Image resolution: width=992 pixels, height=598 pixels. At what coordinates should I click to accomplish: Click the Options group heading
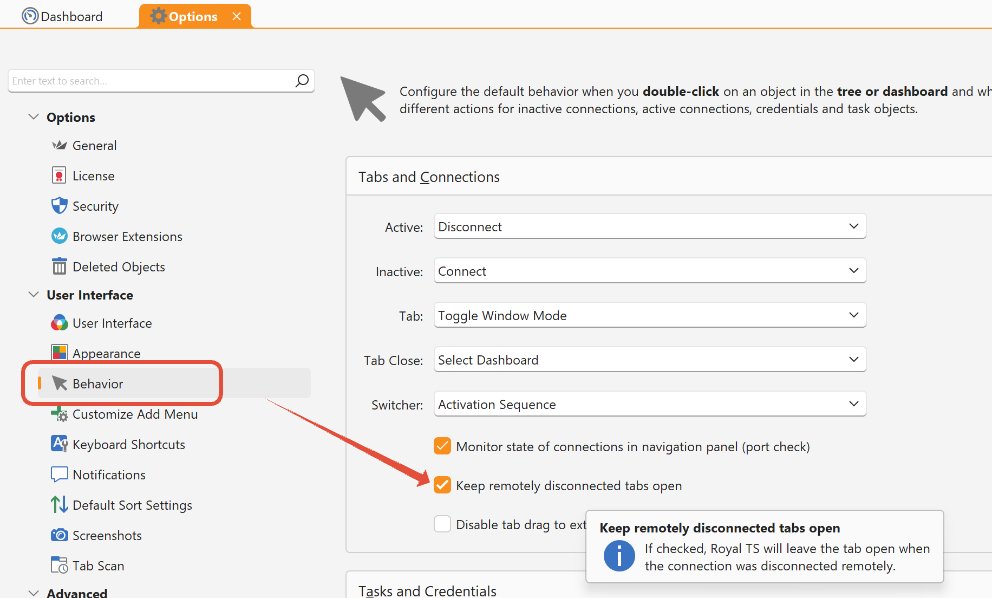[71, 117]
